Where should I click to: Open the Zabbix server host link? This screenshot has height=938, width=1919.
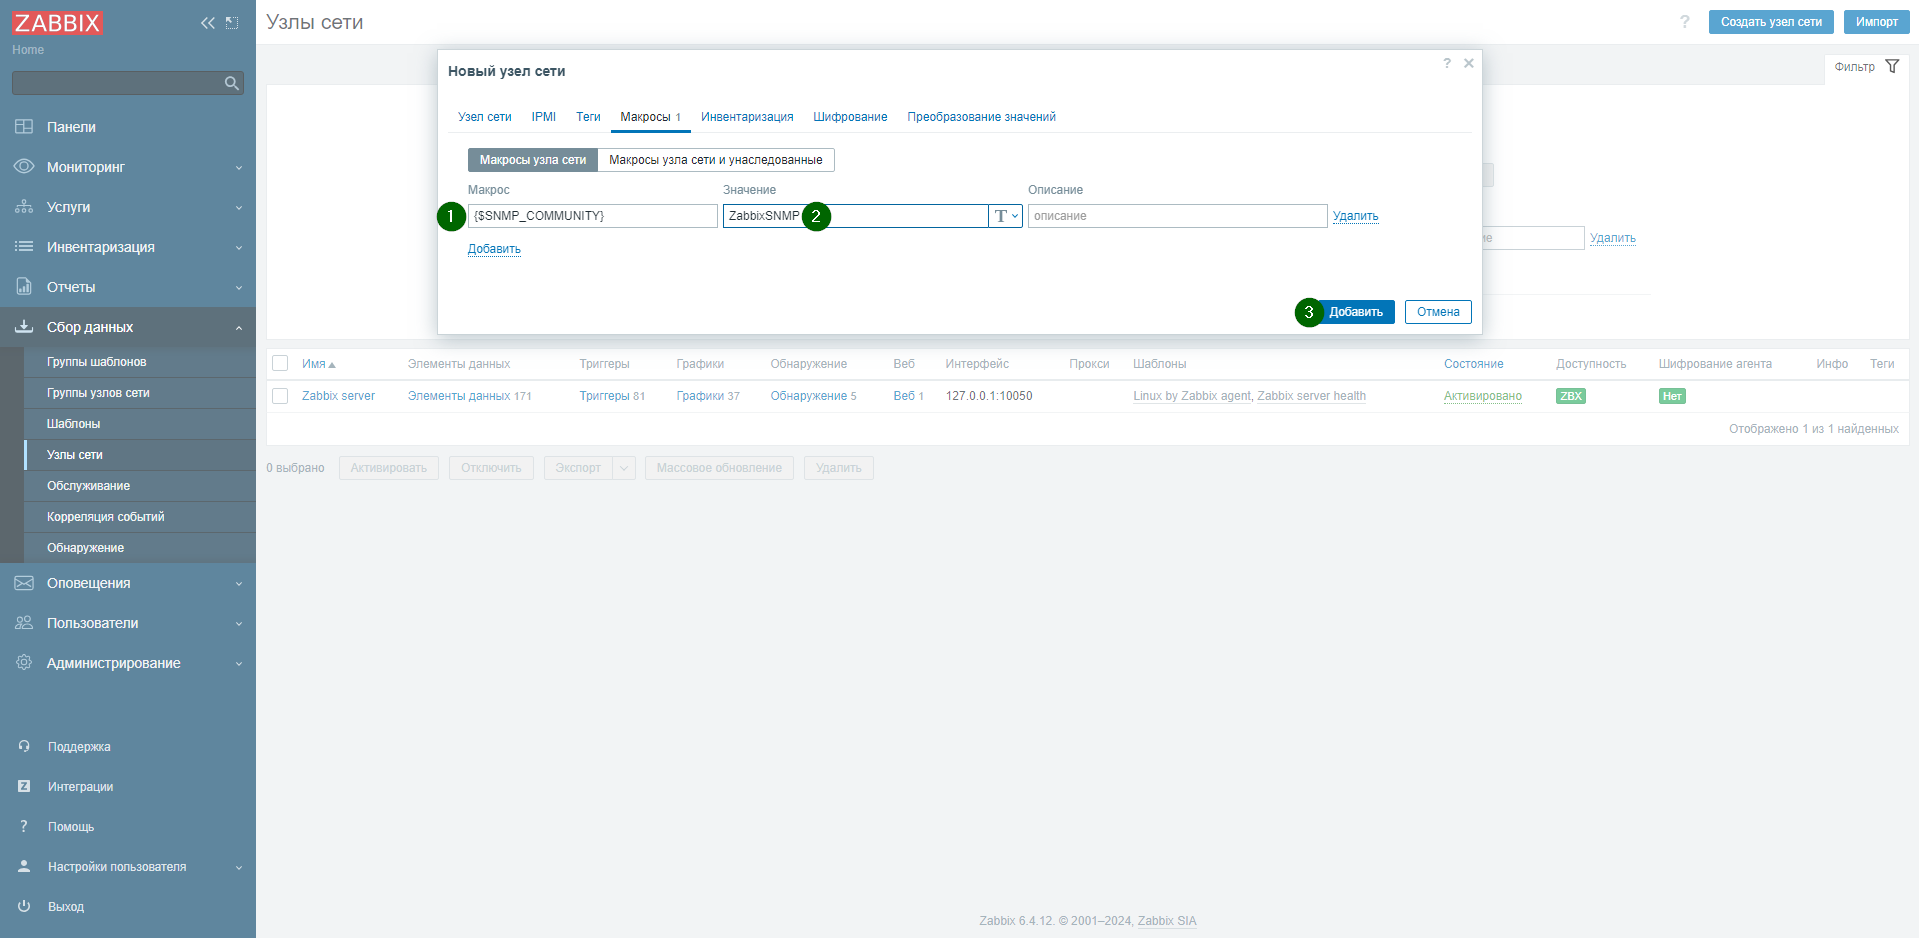(x=338, y=396)
